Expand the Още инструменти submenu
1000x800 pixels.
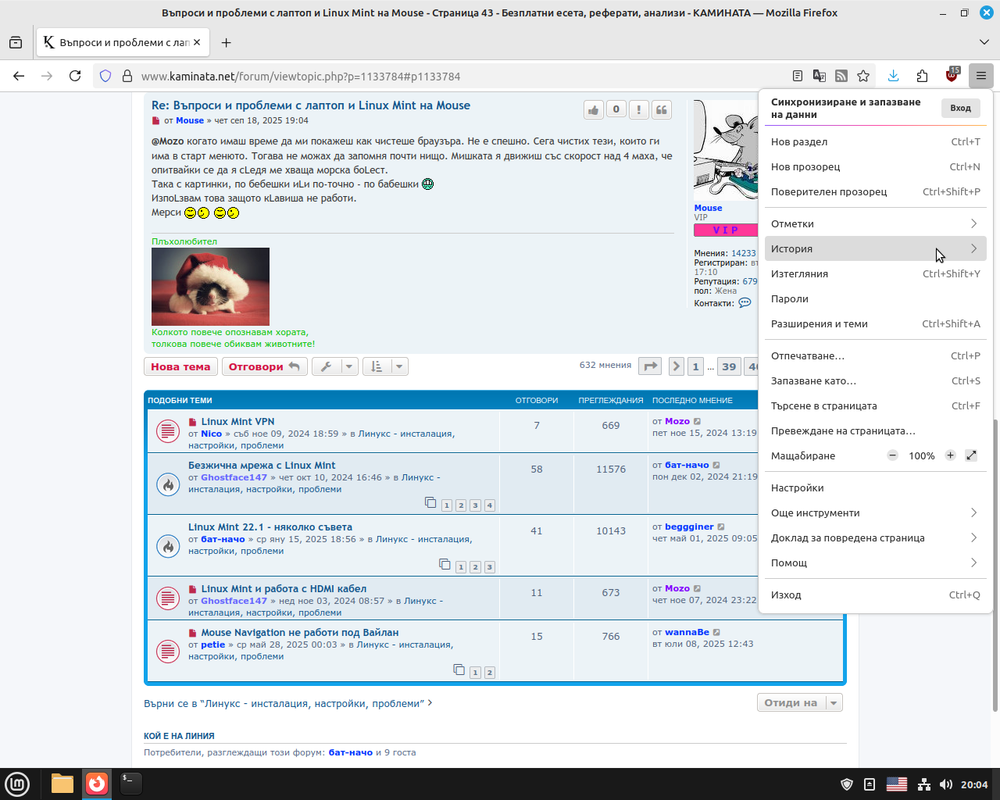[x=875, y=512]
